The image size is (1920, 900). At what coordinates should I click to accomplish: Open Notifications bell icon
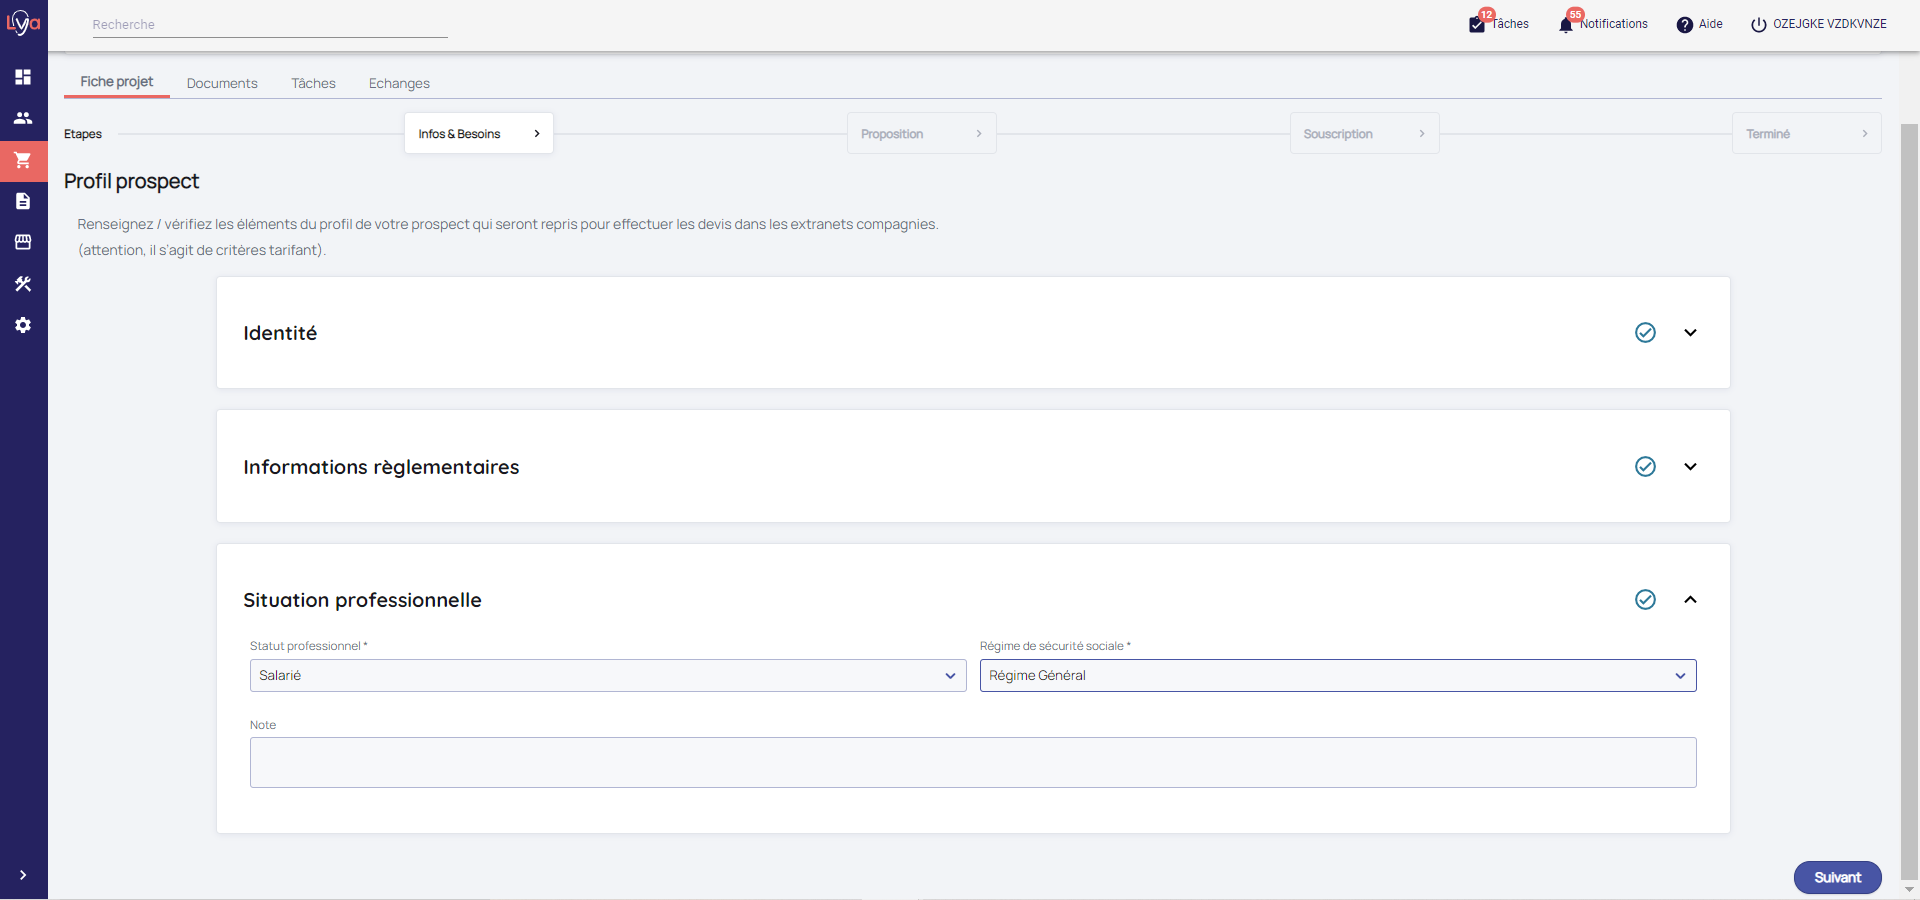tap(1566, 25)
